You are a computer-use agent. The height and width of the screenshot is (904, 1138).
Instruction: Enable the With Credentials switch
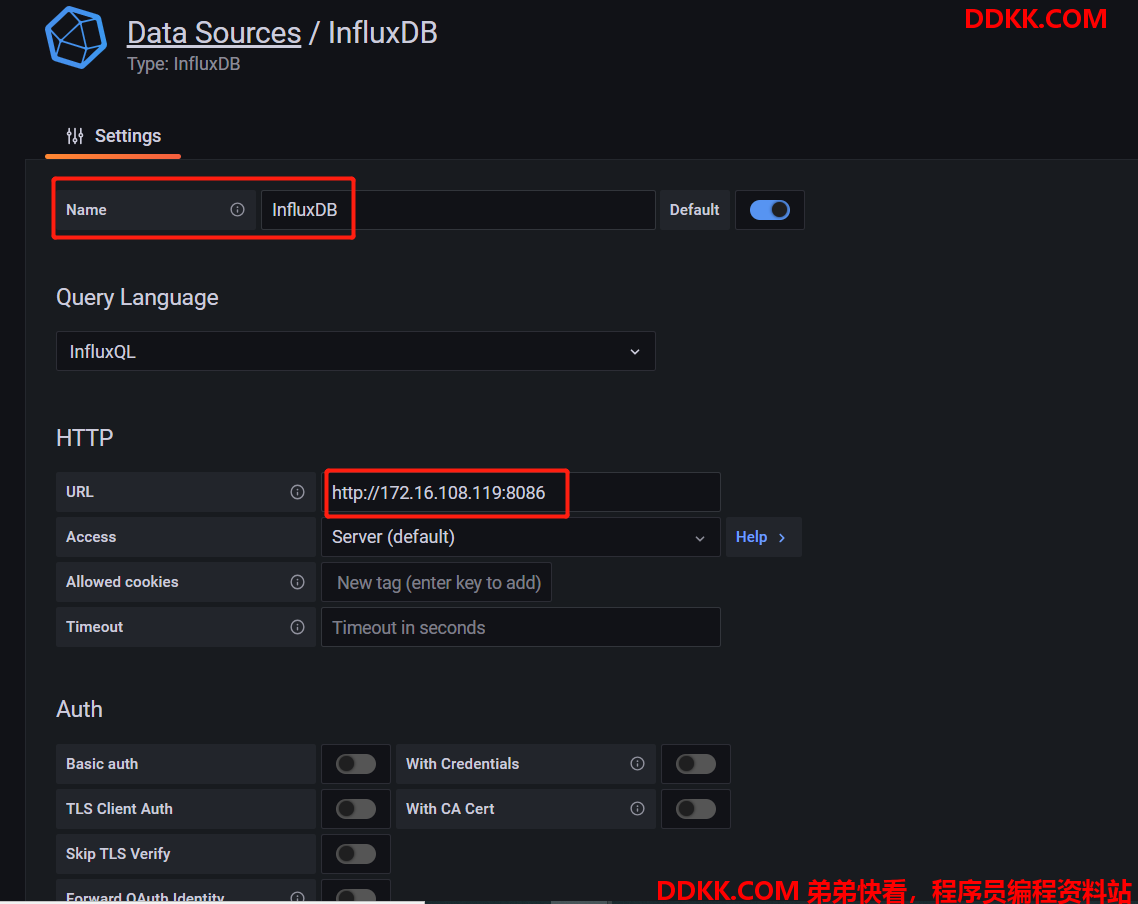click(695, 764)
